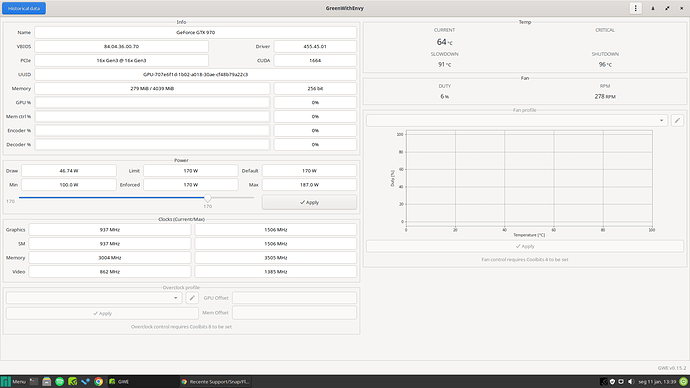This screenshot has width=690, height=388.
Task: Open the volume control in tray
Action: point(631,381)
